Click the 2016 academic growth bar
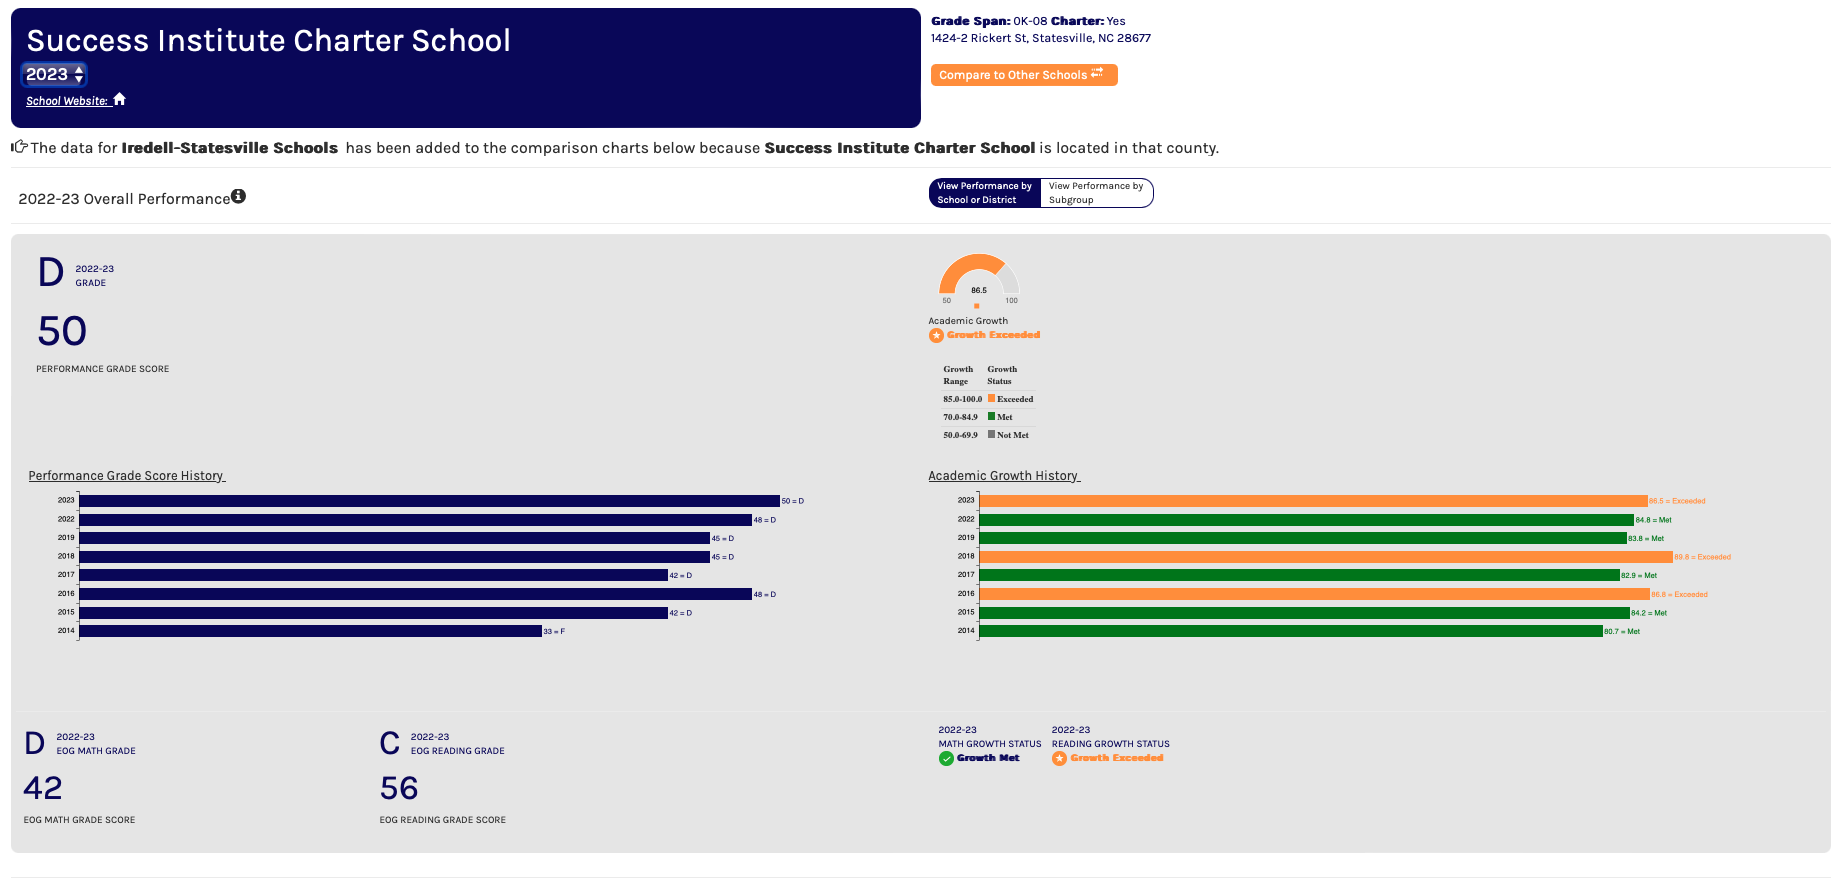 point(1314,594)
